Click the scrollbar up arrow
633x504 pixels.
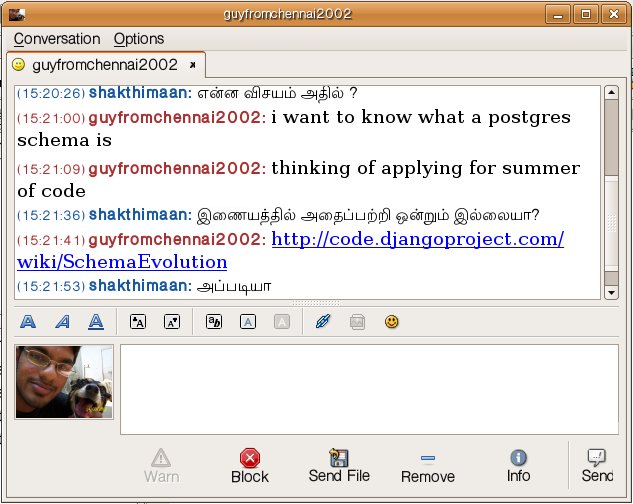pyautogui.click(x=611, y=92)
